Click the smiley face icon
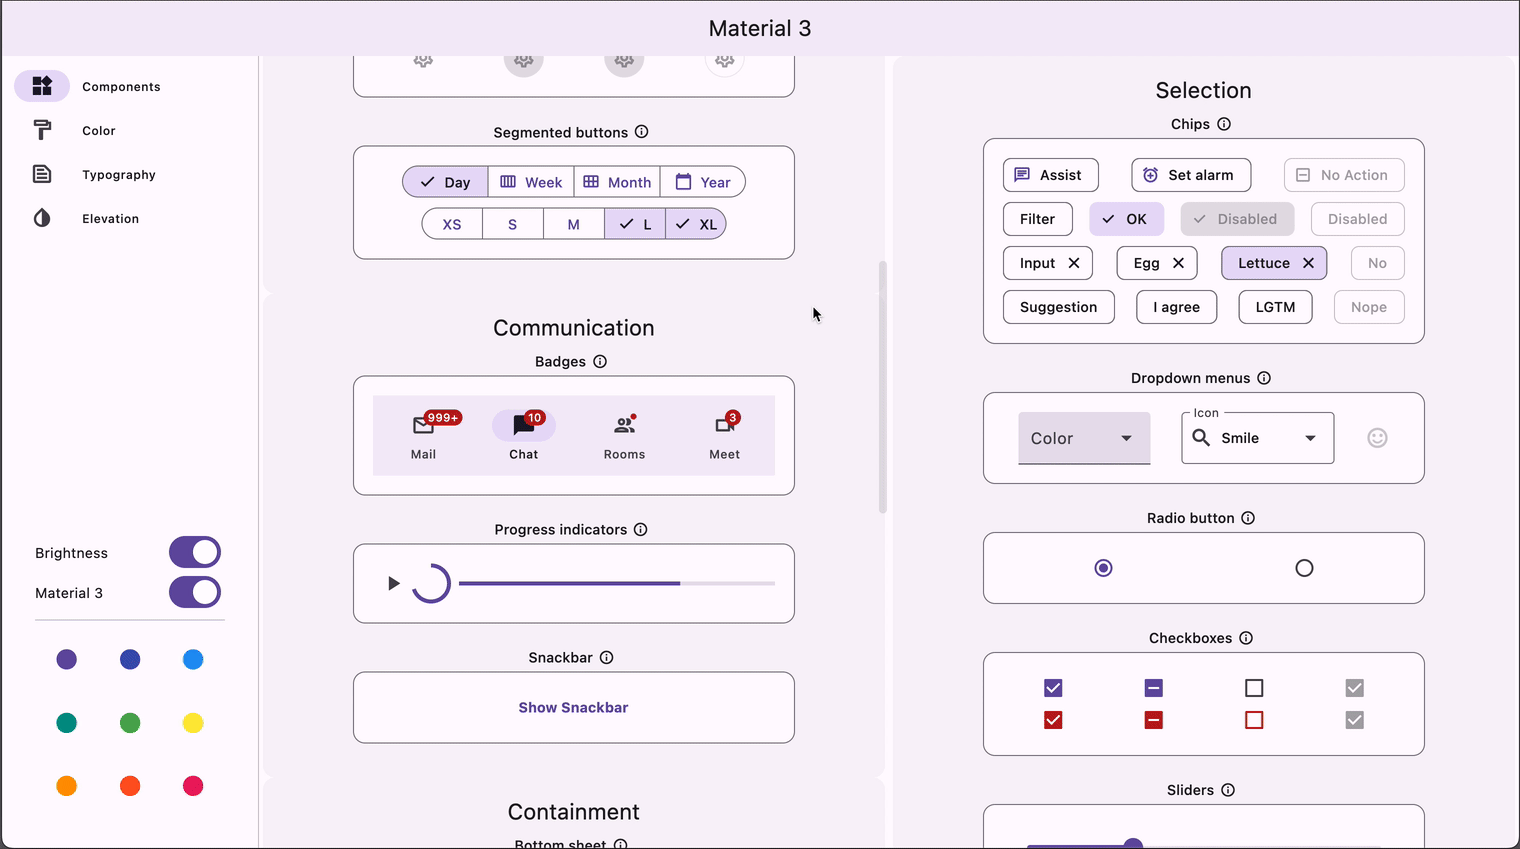This screenshot has height=849, width=1520. [x=1377, y=438]
